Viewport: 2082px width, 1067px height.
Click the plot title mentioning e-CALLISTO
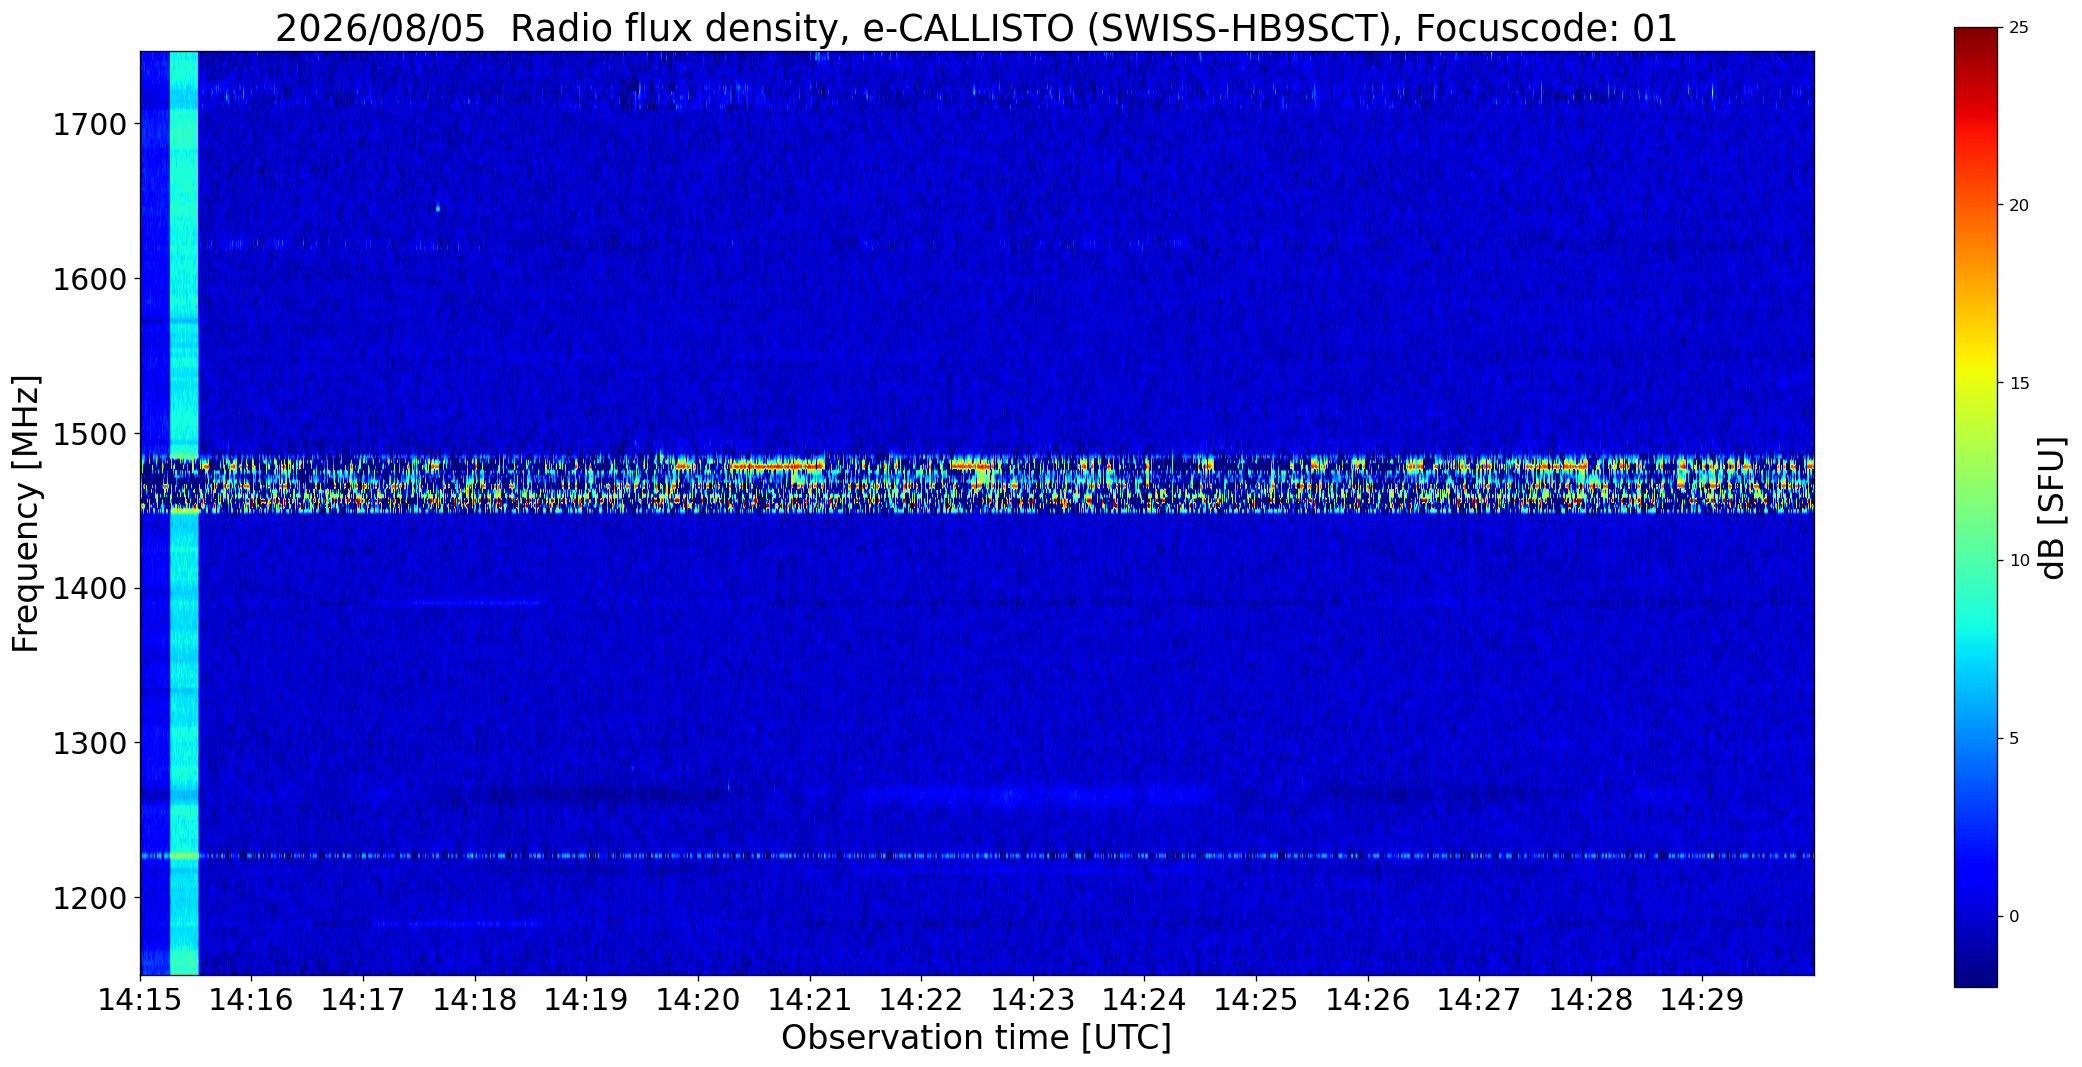tap(976, 29)
